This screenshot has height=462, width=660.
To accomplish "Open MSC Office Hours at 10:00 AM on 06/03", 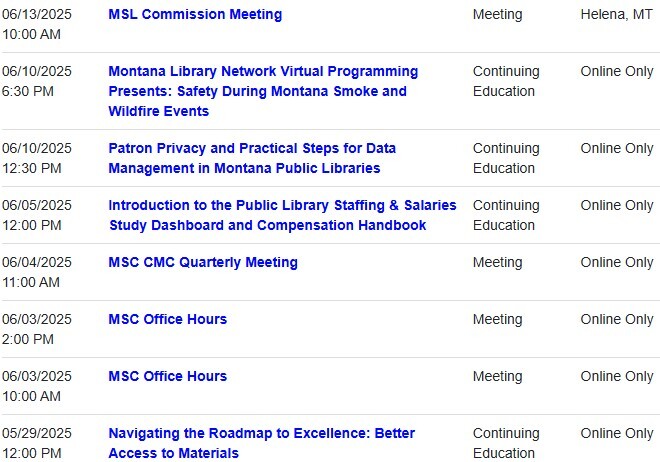I will click(x=167, y=376).
